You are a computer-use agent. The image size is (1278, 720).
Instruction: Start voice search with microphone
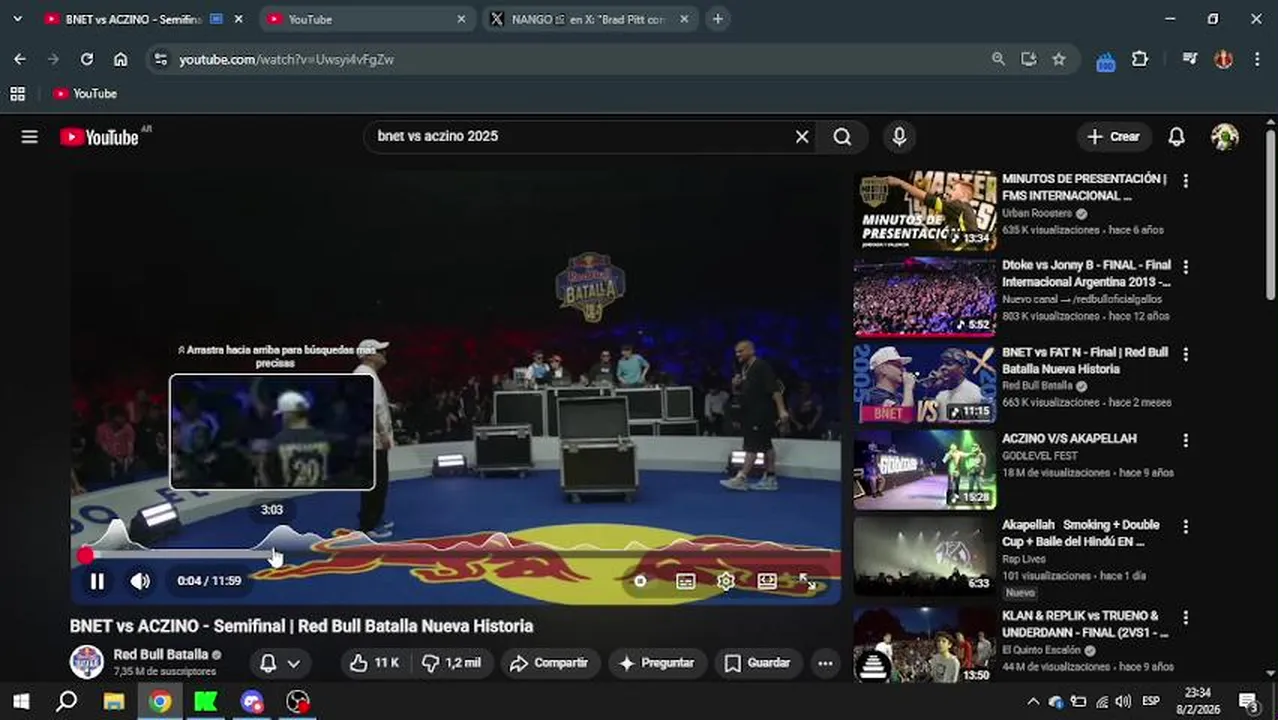click(899, 137)
